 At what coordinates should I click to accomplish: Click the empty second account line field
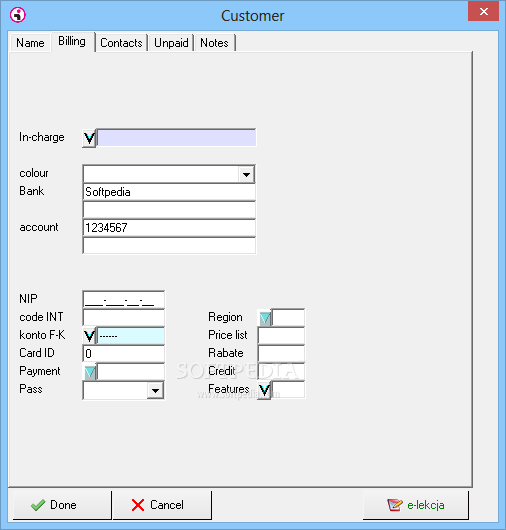pyautogui.click(x=169, y=246)
